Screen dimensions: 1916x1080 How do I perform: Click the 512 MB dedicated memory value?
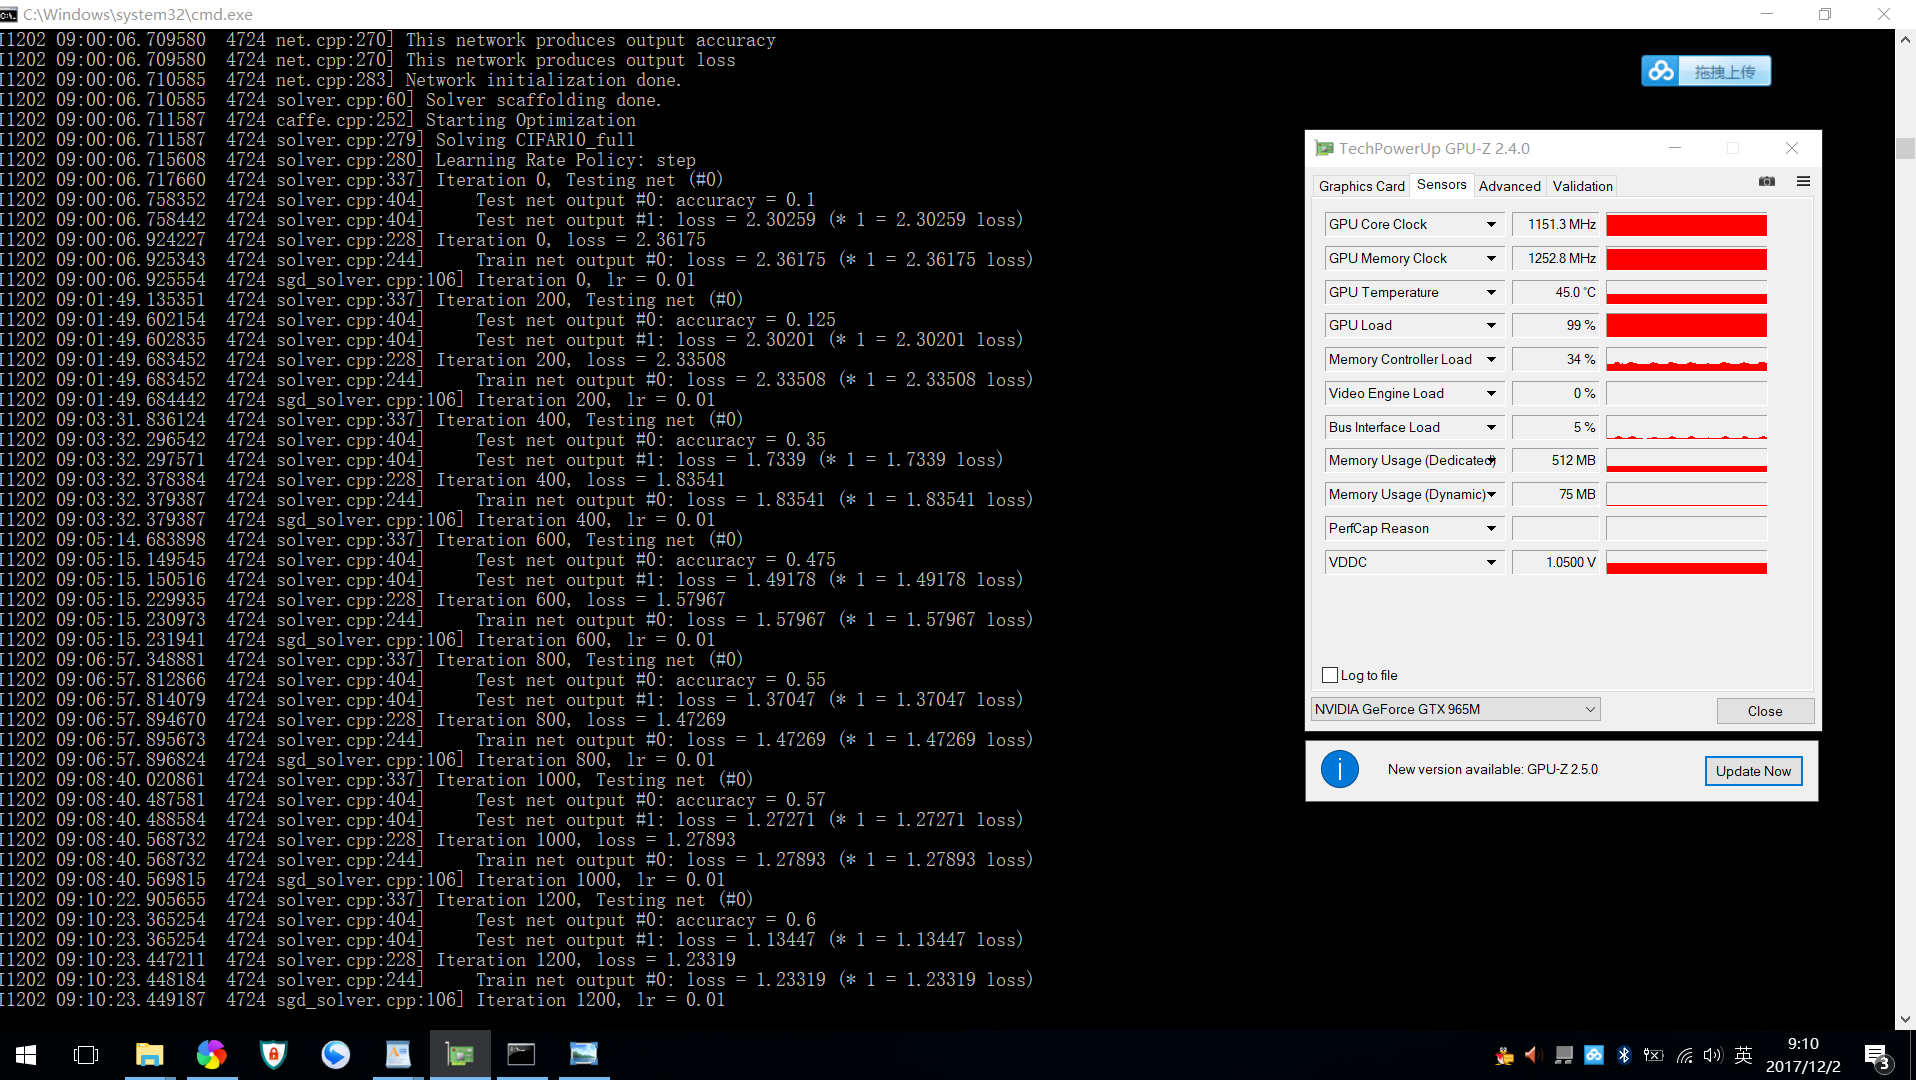pyautogui.click(x=1556, y=461)
